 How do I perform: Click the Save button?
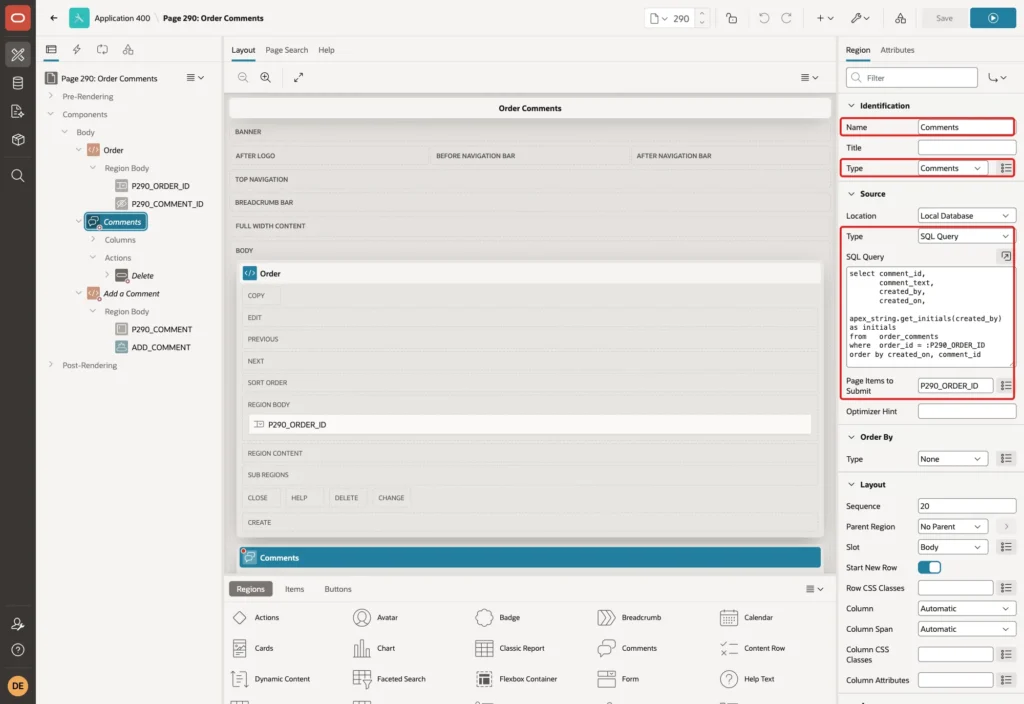[944, 18]
